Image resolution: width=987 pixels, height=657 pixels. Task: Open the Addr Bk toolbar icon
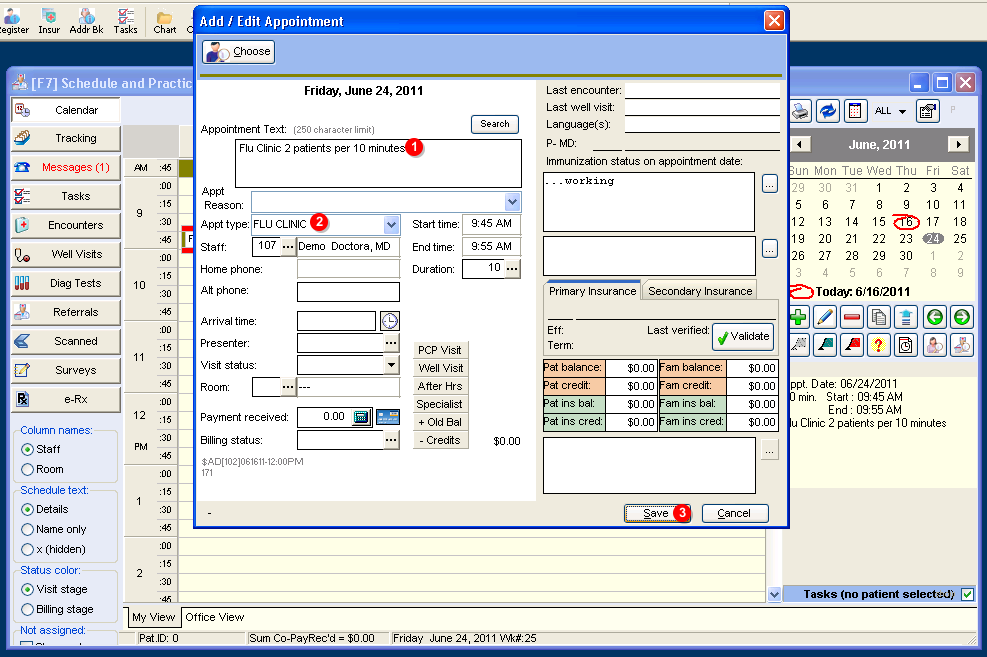86,20
